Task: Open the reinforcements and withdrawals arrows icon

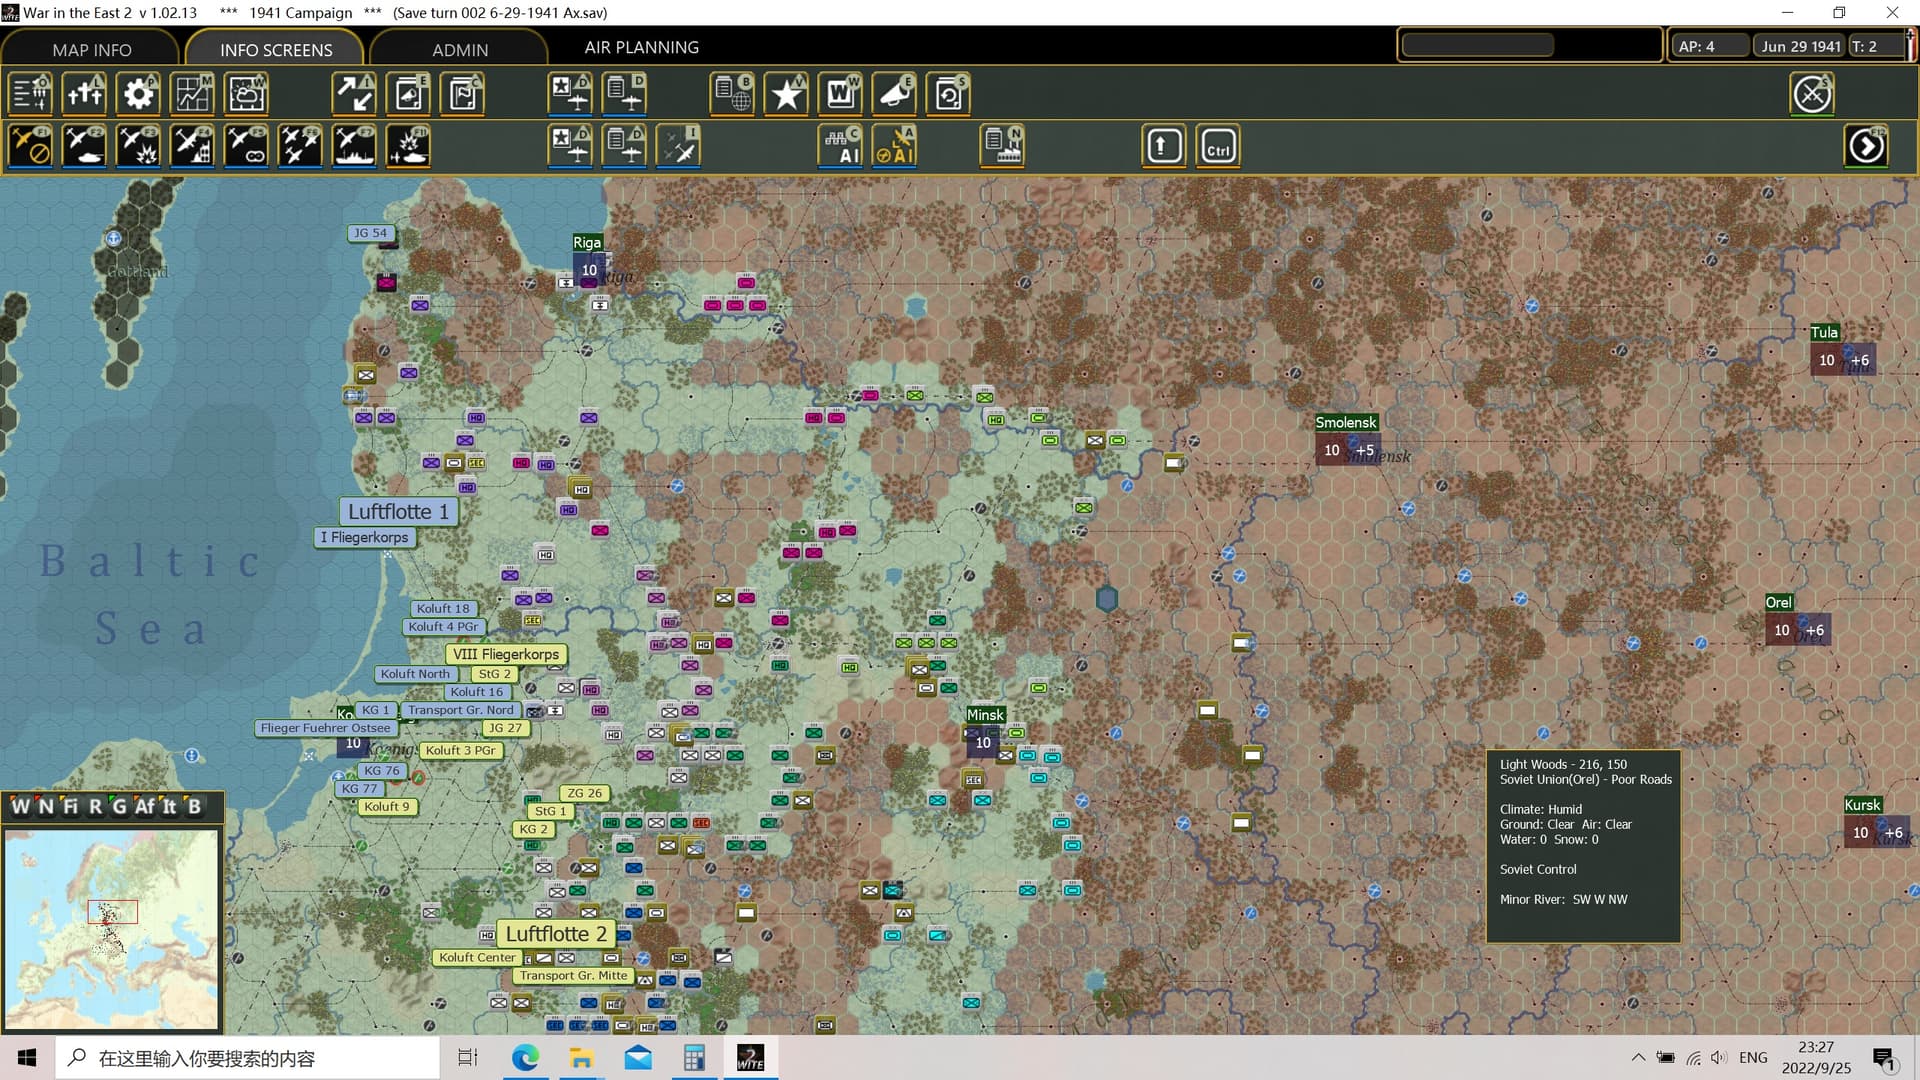Action: 354,94
